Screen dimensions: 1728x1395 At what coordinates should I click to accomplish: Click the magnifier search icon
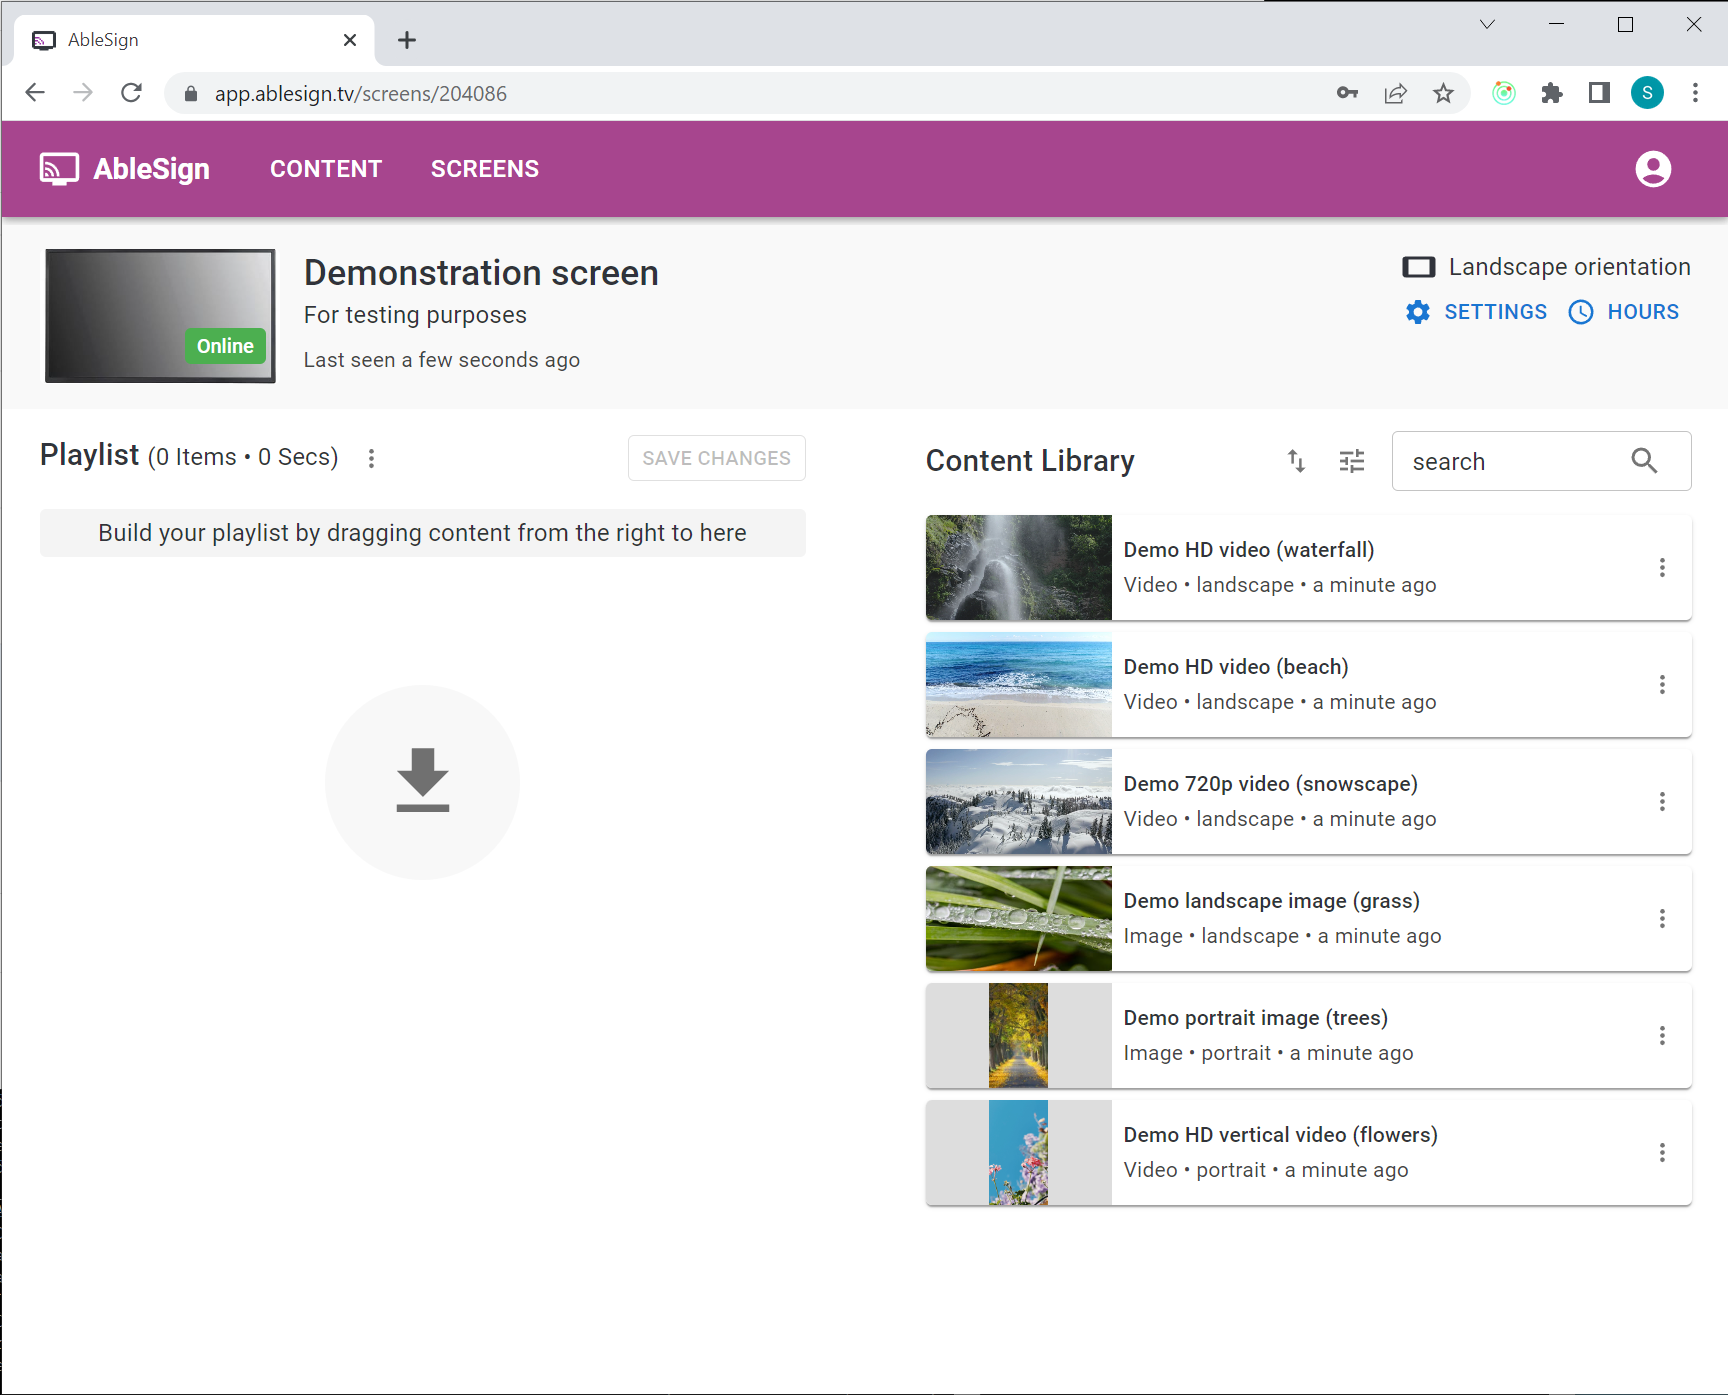point(1644,461)
